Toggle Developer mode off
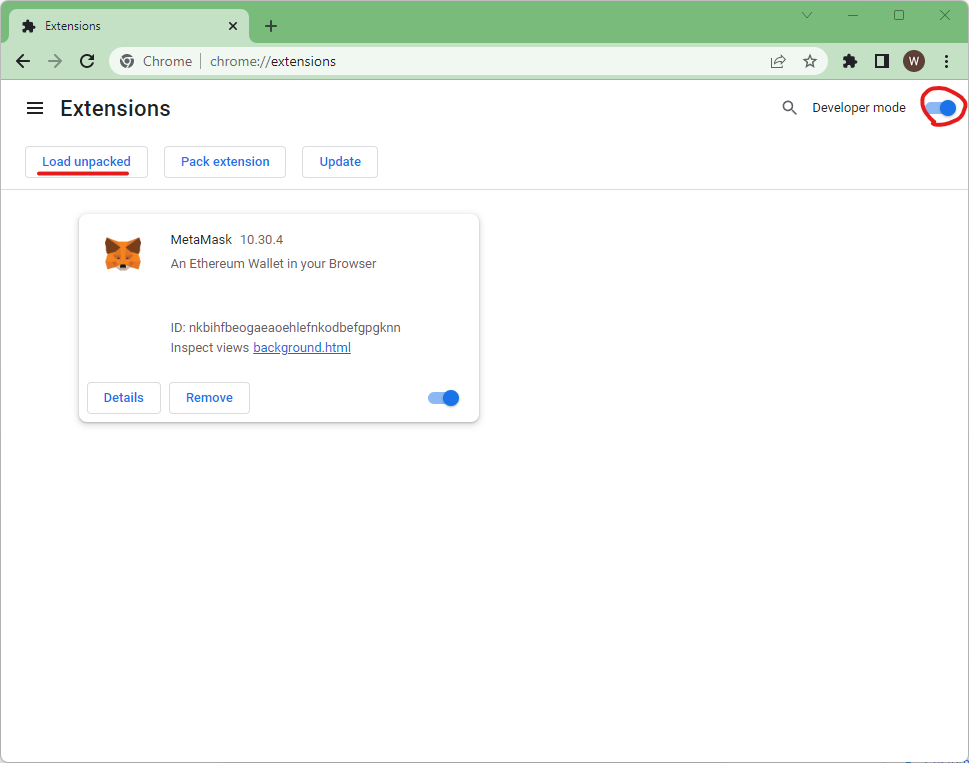 tap(940, 107)
